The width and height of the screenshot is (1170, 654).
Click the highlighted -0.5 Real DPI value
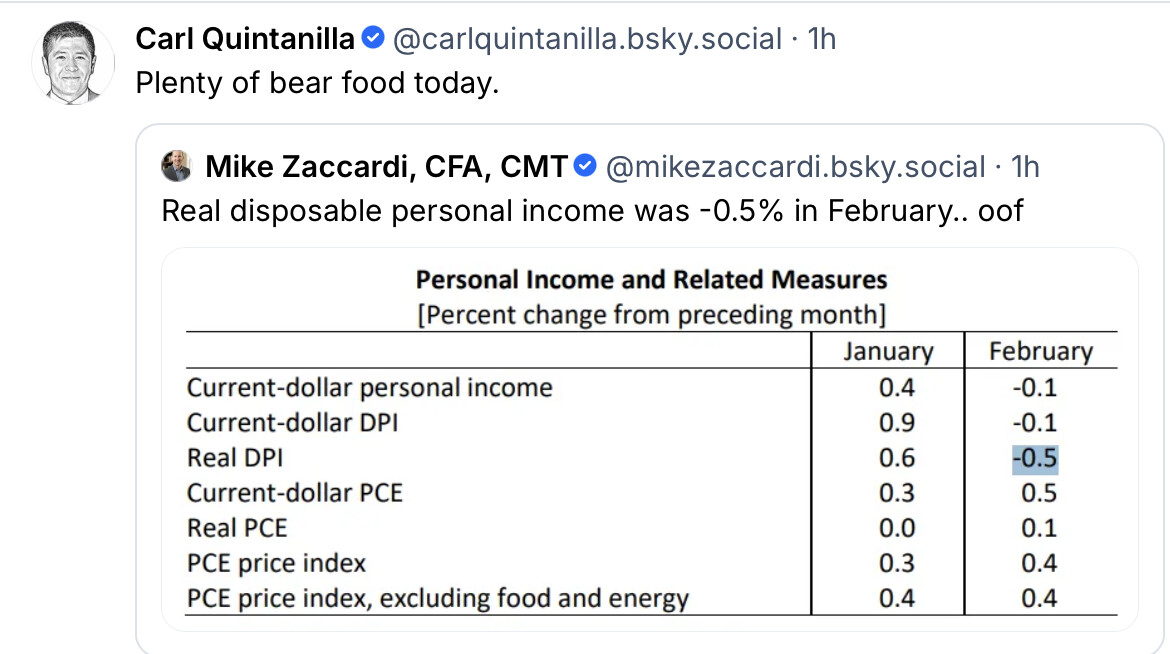click(1035, 458)
